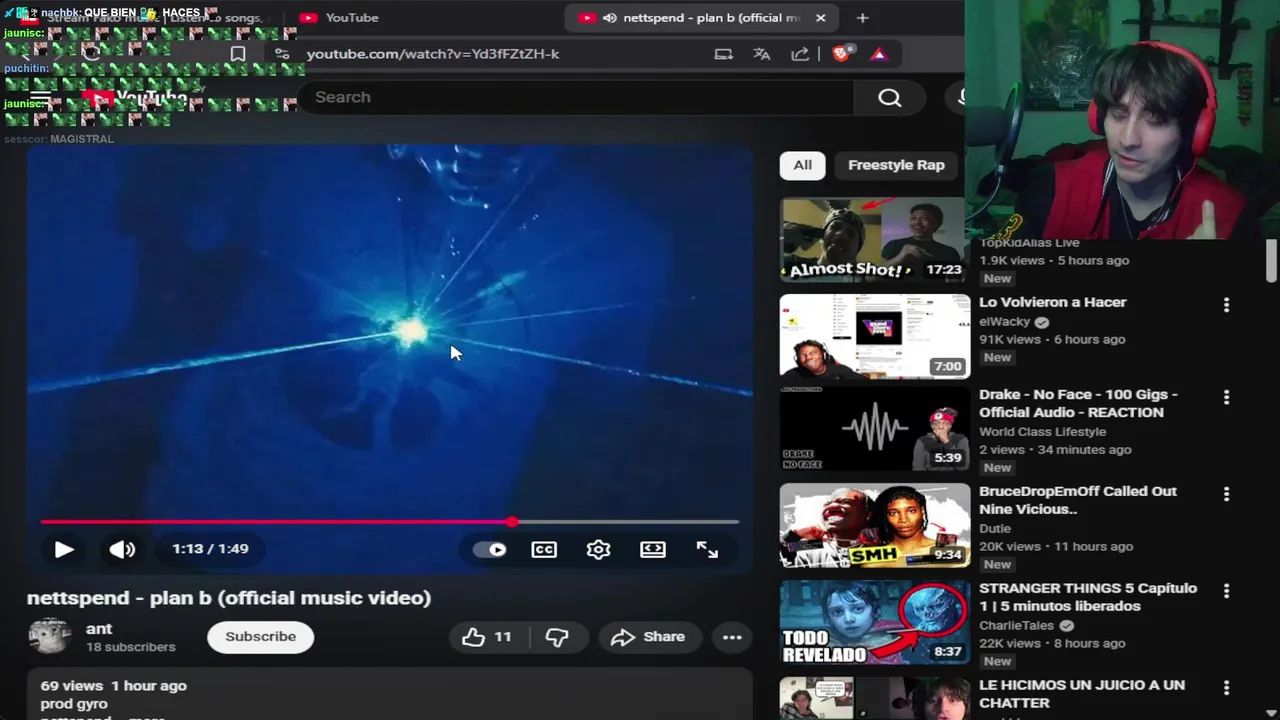Open BruceDropEmOff Called Out video title
This screenshot has height=720, width=1280.
point(1078,500)
